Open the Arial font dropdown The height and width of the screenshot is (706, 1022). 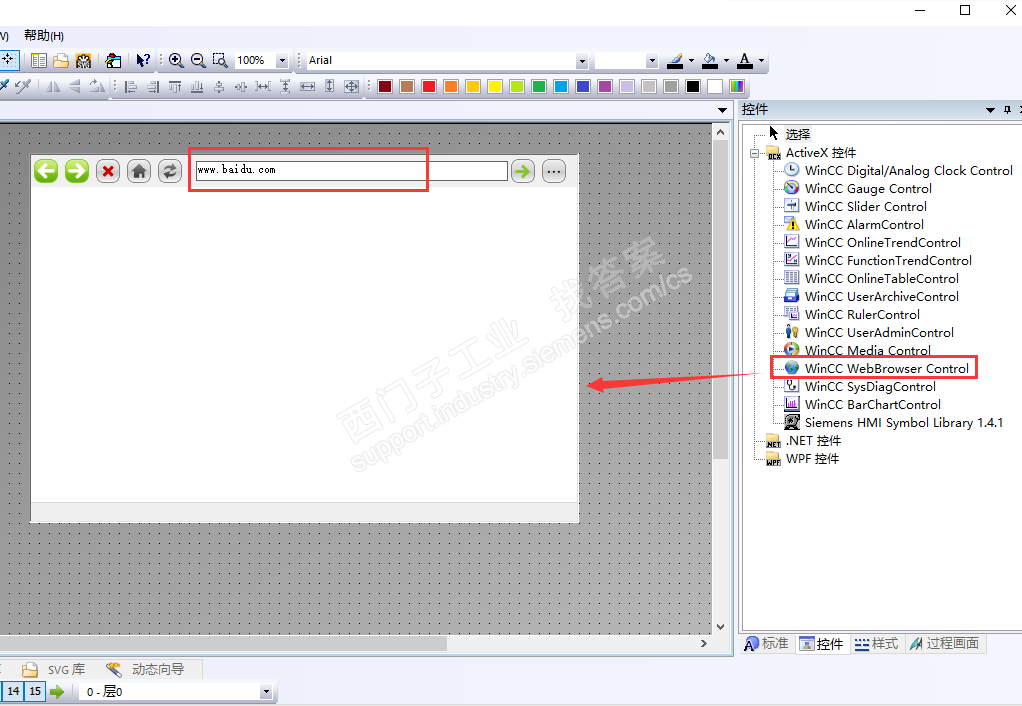582,61
